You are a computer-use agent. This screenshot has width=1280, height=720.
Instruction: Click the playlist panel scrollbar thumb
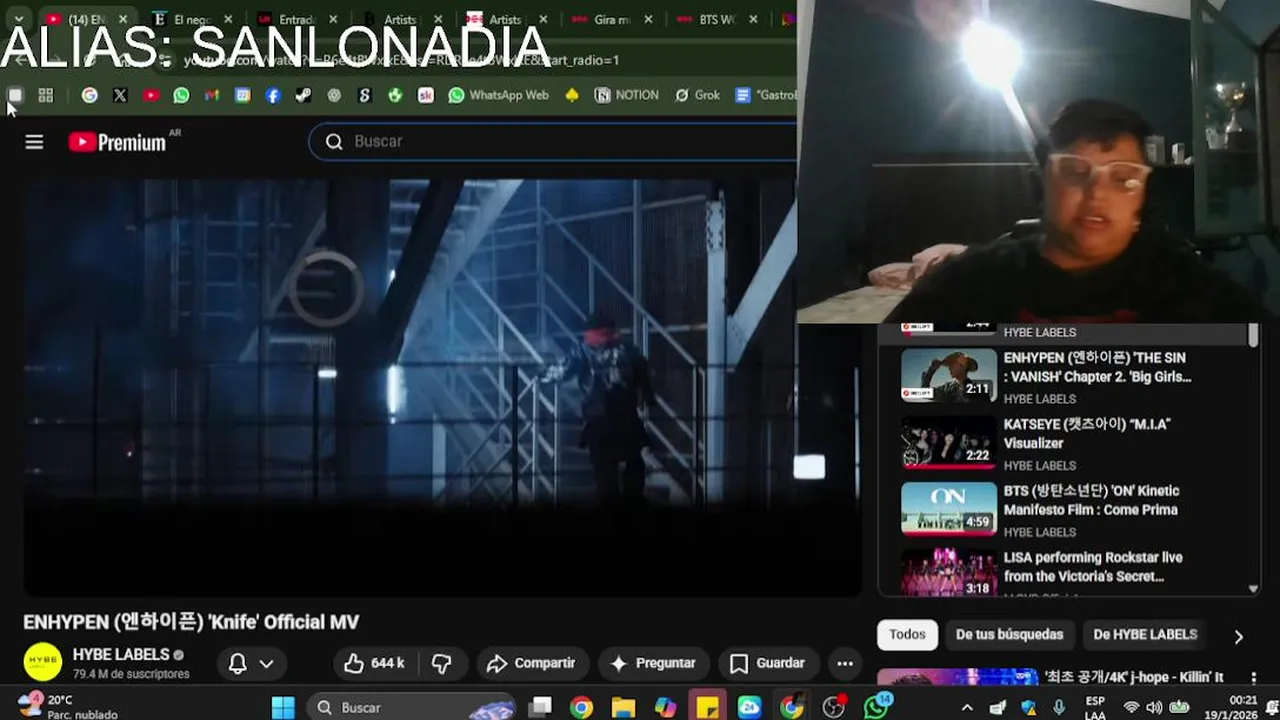click(x=1253, y=336)
